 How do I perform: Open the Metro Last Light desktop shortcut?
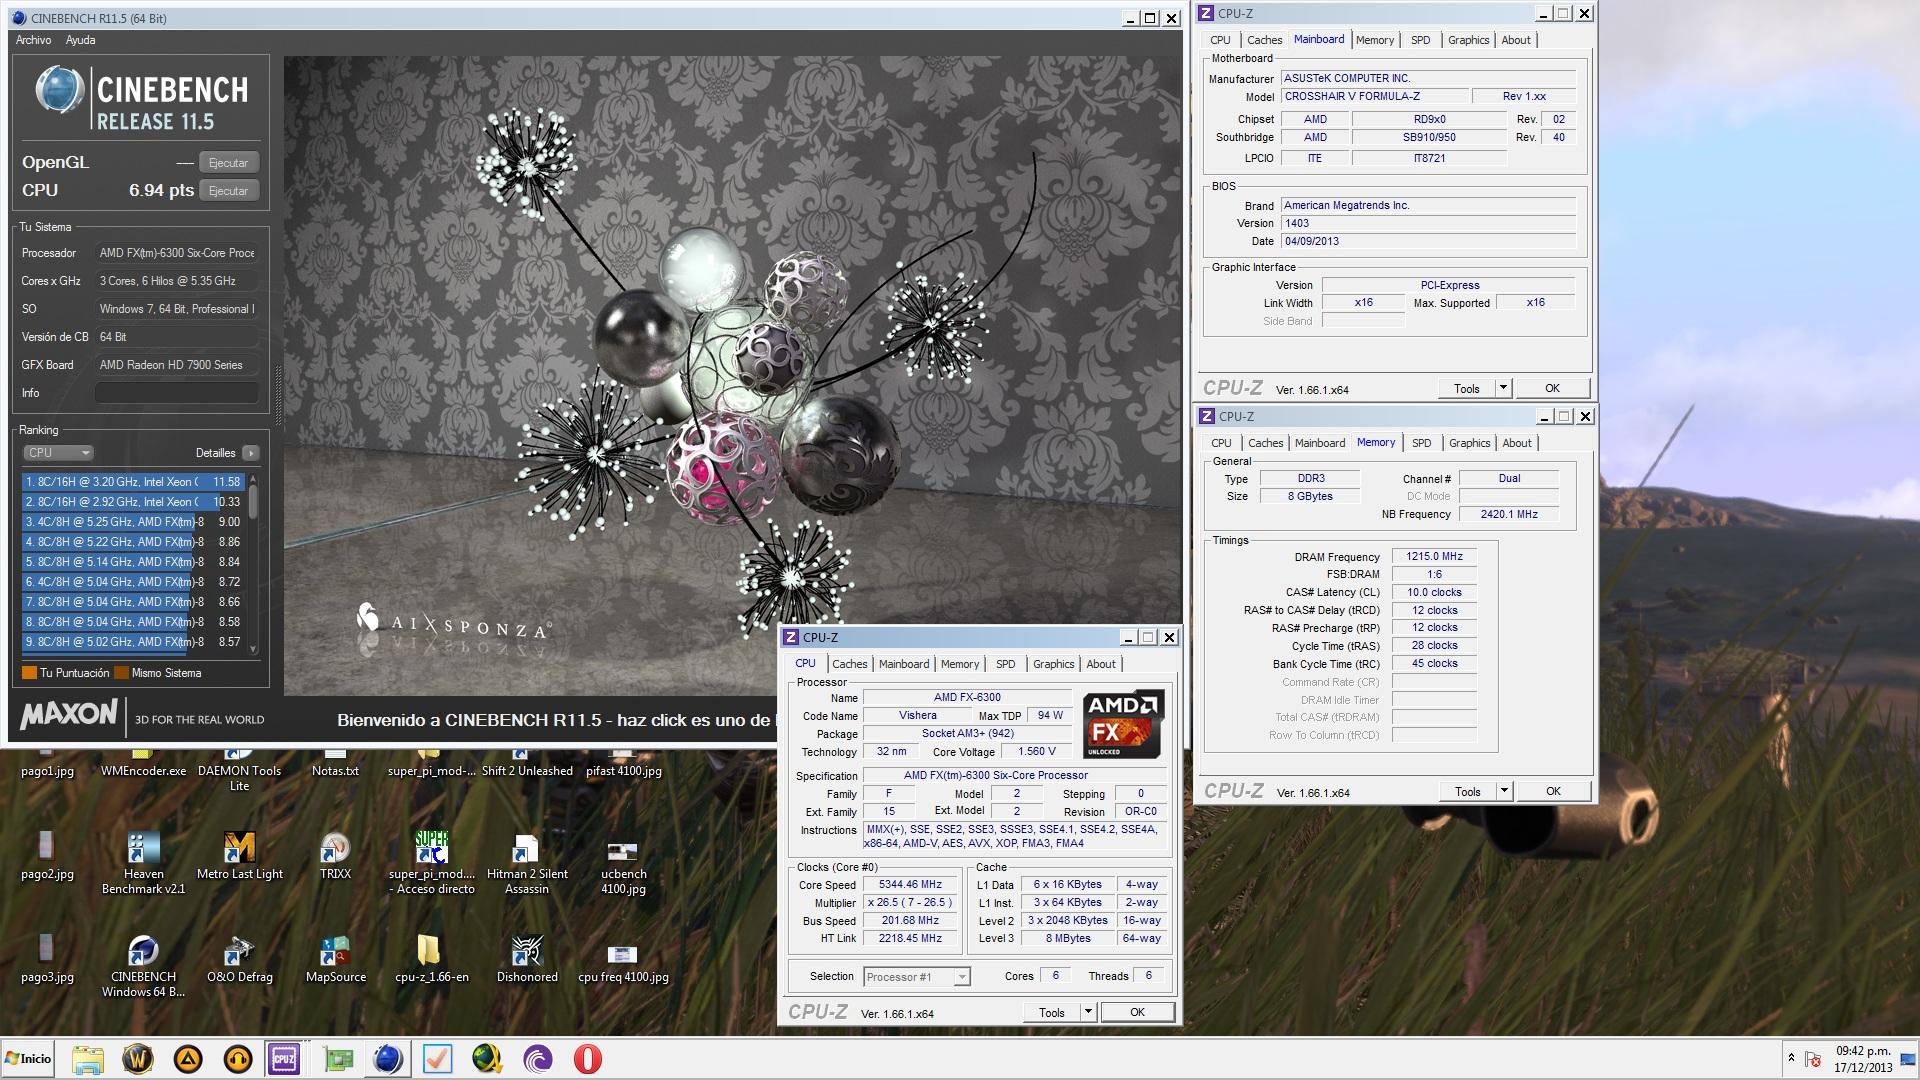click(240, 856)
